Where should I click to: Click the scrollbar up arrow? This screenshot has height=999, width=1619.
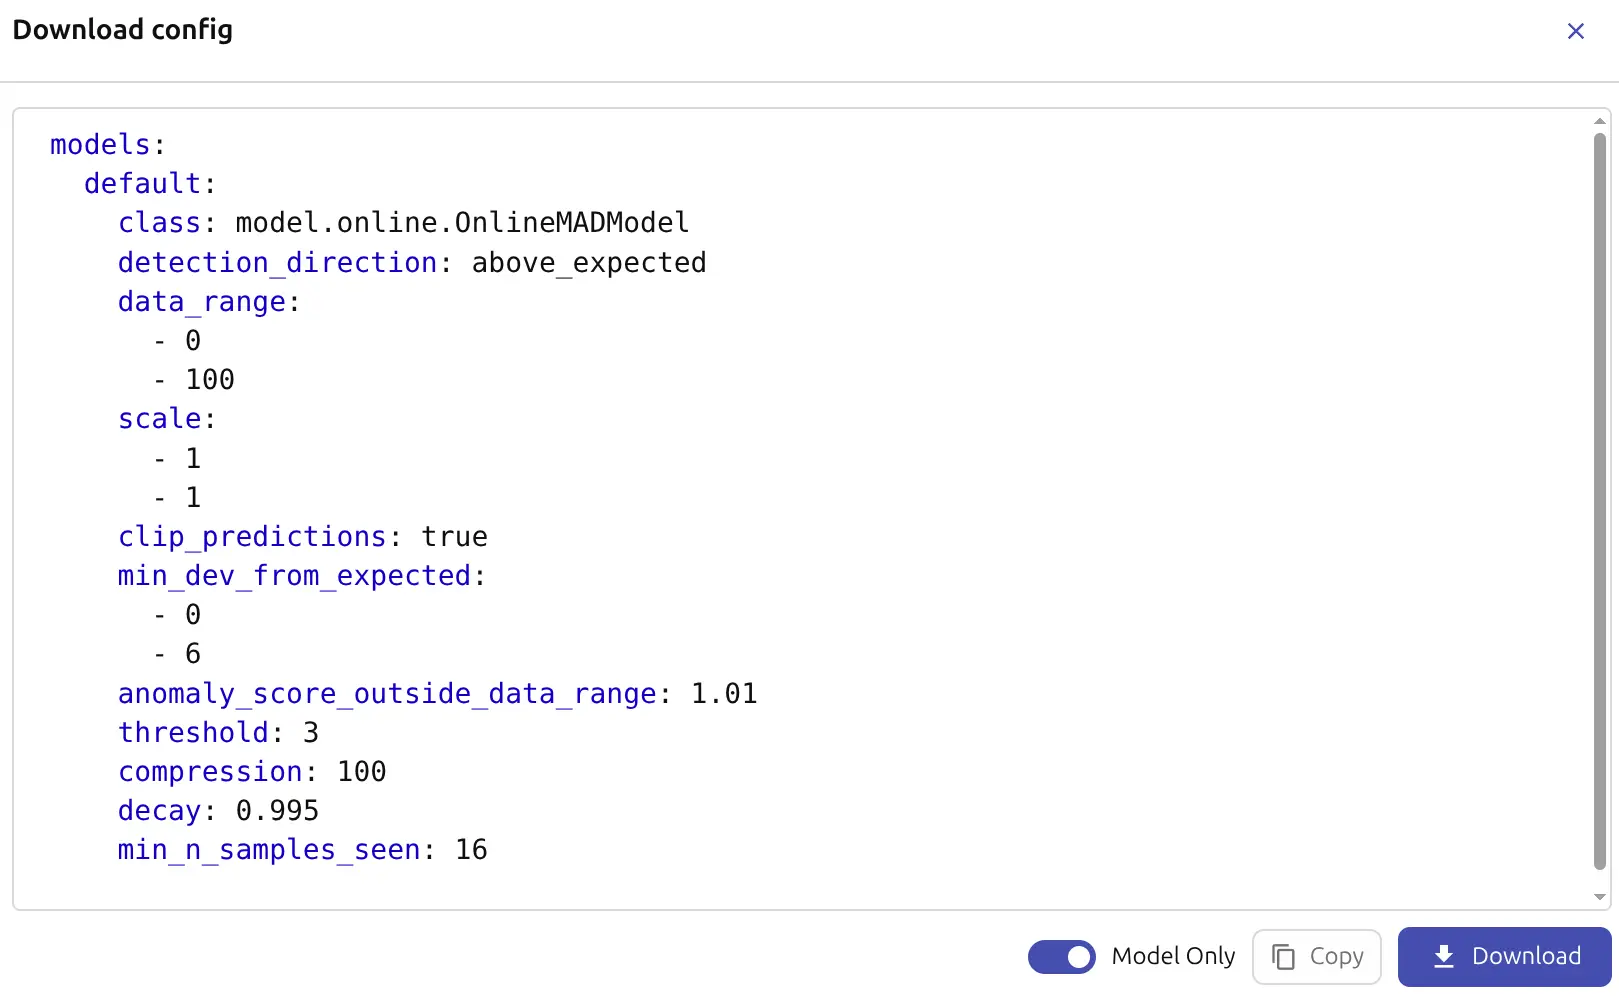pos(1599,121)
